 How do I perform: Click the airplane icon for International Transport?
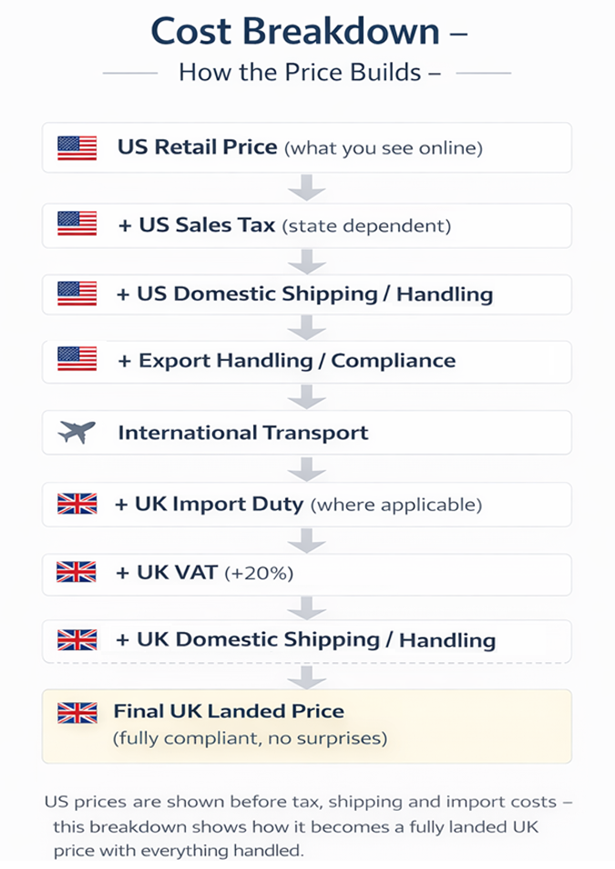(77, 433)
